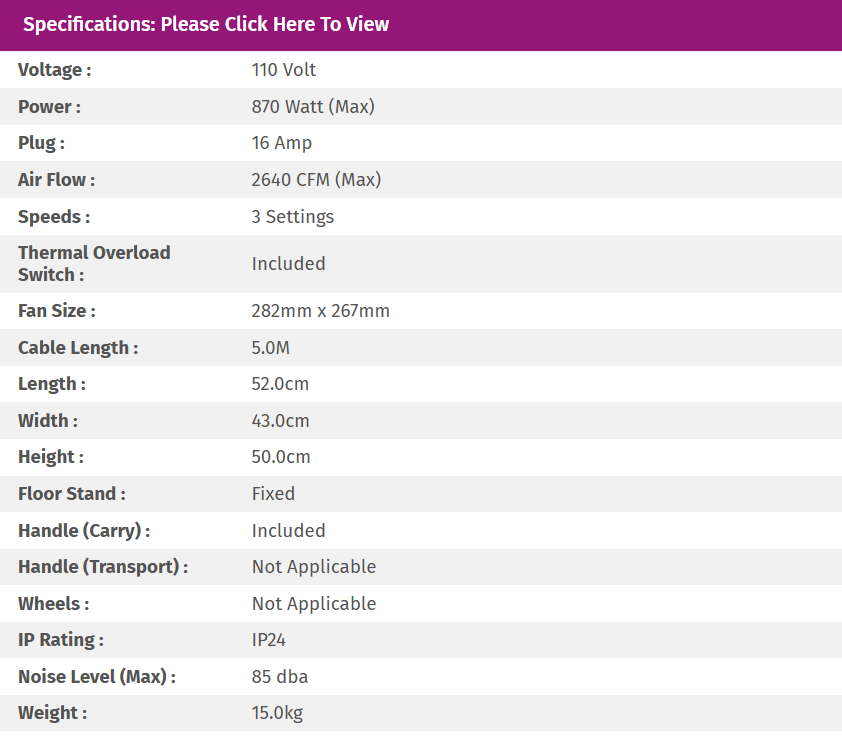Select the Thermal Overload Switch label

[x=94, y=263]
